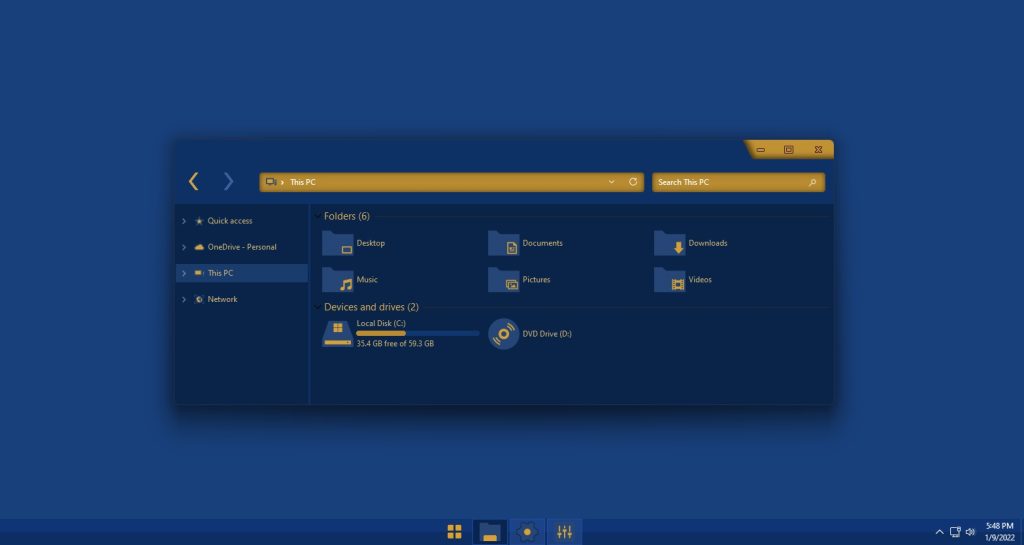This screenshot has height=545, width=1024.
Task: Open the Start menu on the taskbar
Action: click(454, 532)
